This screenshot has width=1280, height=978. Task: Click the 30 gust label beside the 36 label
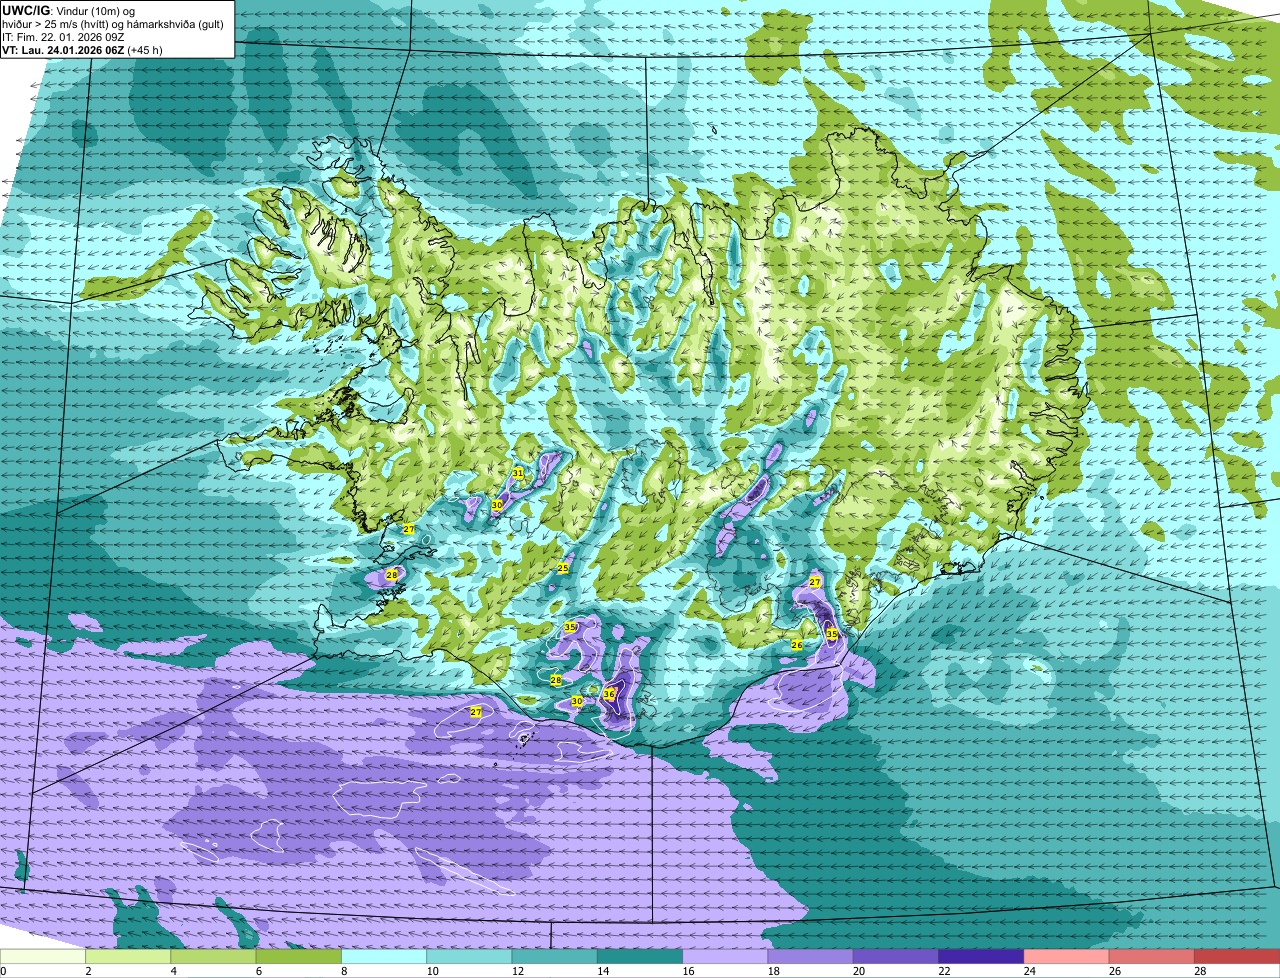pos(577,701)
